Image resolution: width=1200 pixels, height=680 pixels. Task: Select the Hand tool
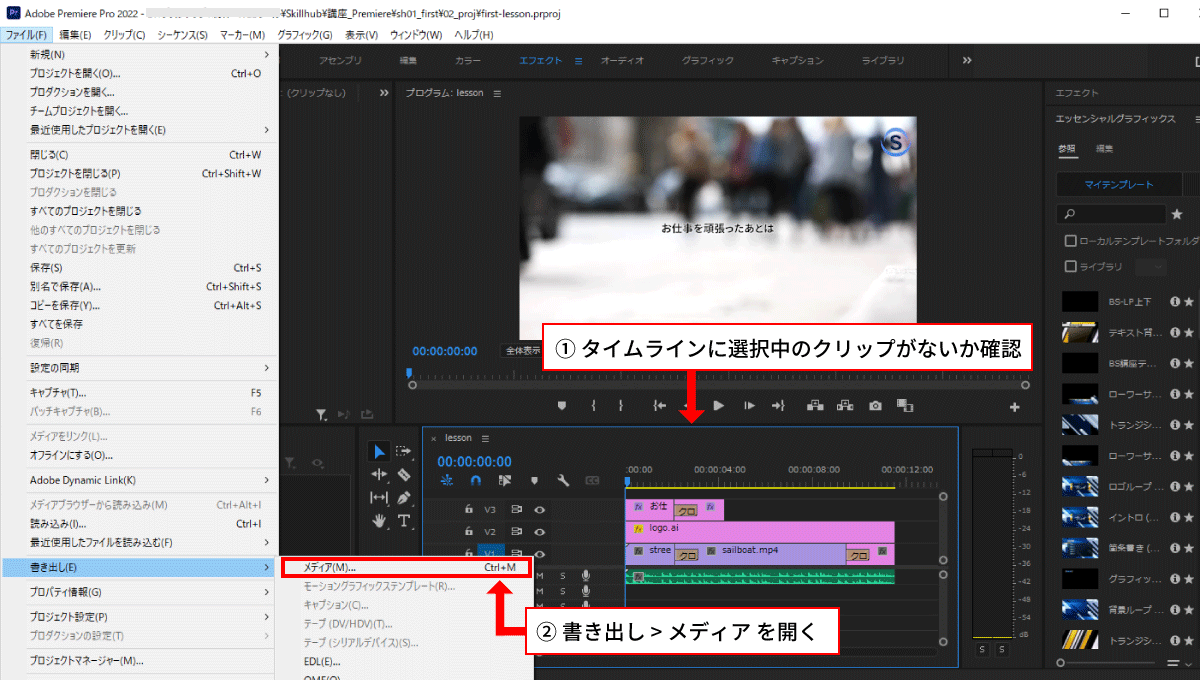(380, 521)
